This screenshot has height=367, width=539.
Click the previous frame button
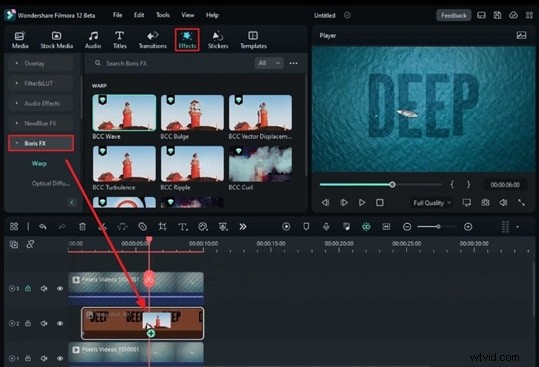click(x=325, y=203)
